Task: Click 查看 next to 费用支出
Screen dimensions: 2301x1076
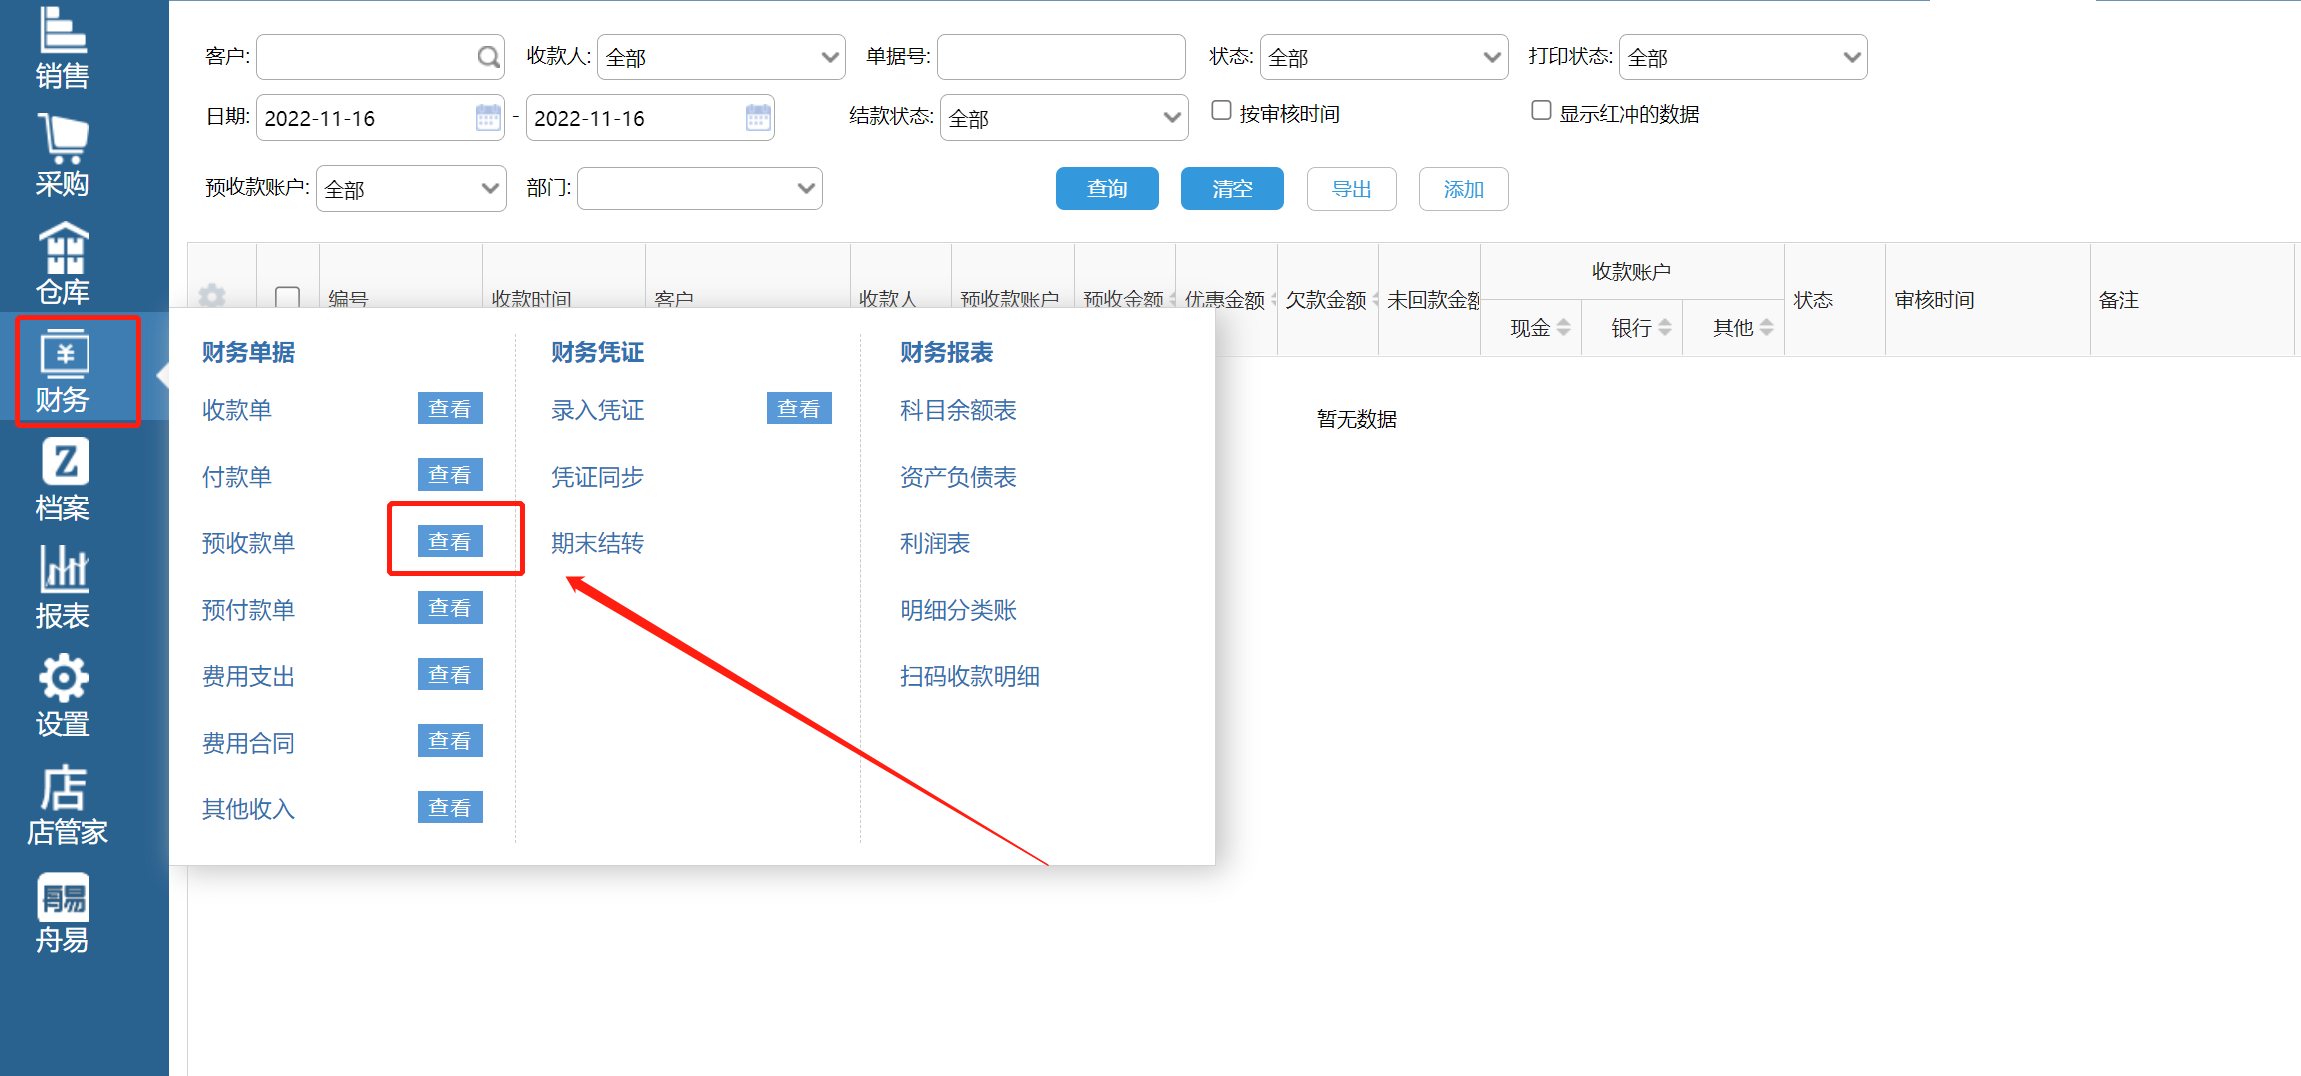Action: tap(450, 675)
